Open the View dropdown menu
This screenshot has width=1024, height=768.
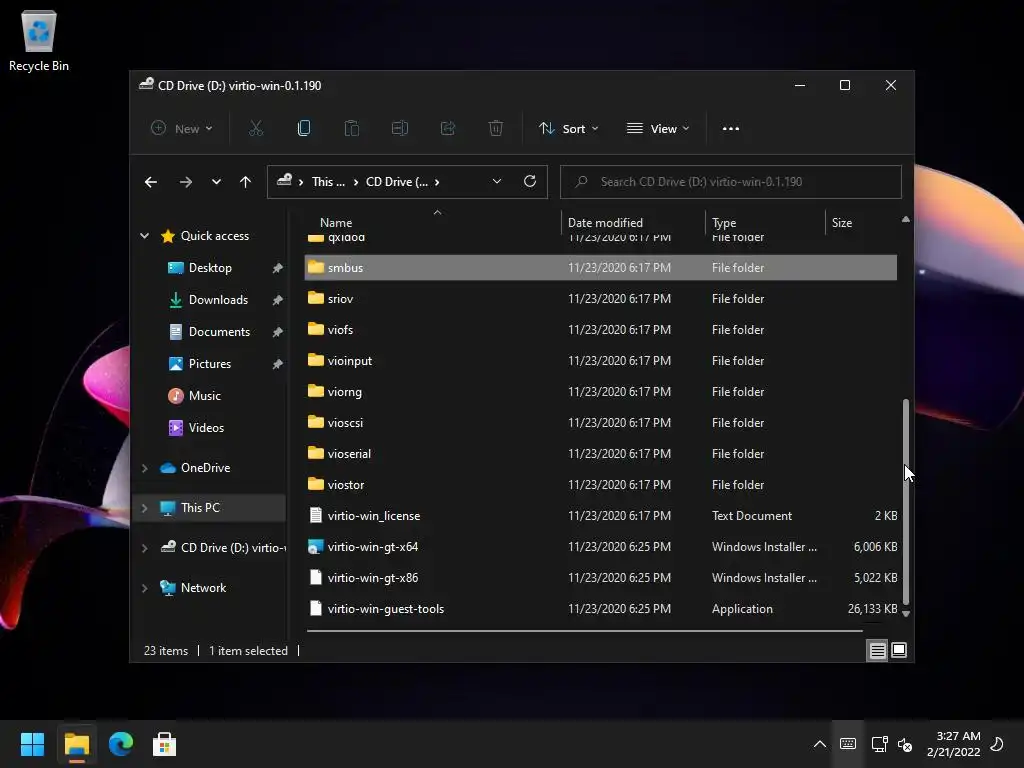tap(658, 129)
